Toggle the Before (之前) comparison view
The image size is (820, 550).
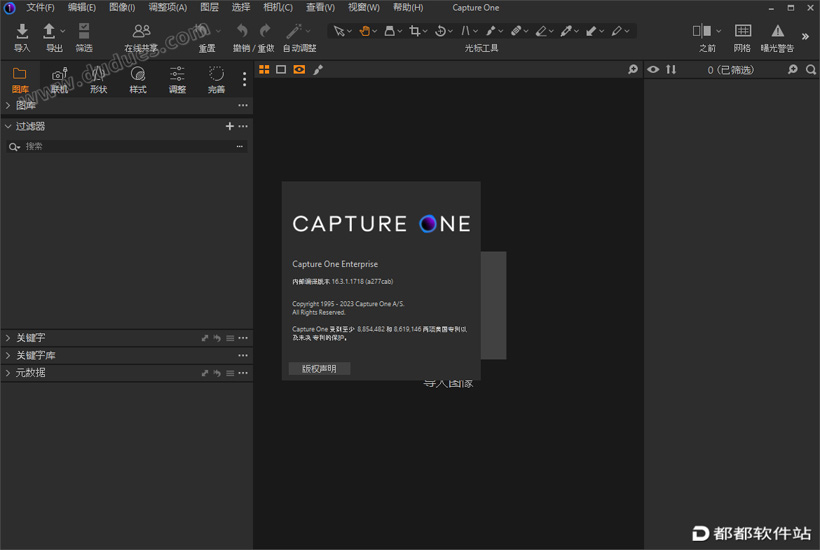point(702,31)
